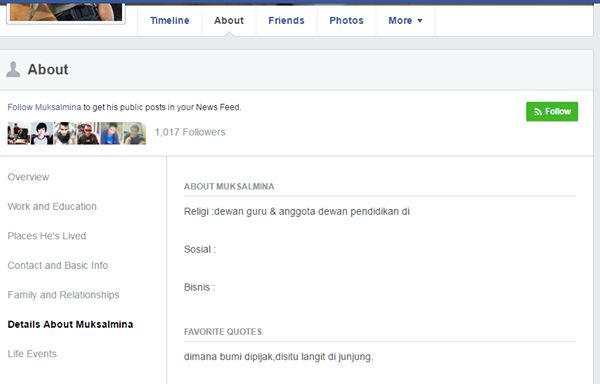
Task: Select the About tab
Action: pyautogui.click(x=229, y=20)
